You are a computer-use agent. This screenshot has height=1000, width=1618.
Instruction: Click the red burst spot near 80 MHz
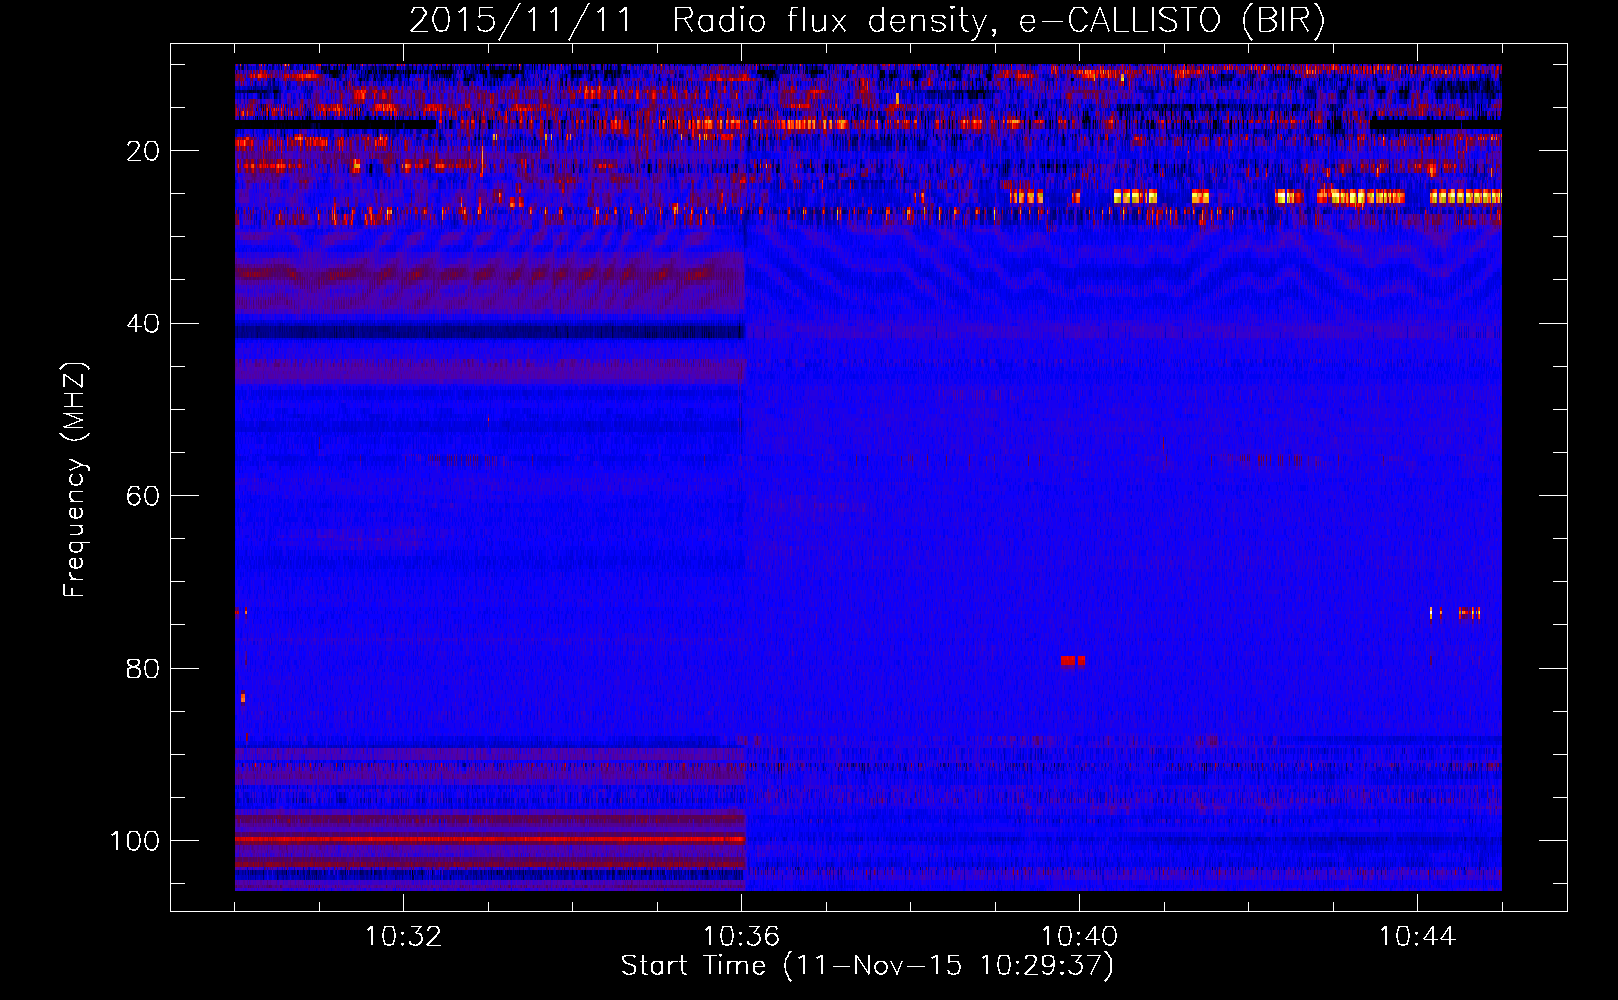(x=1073, y=661)
